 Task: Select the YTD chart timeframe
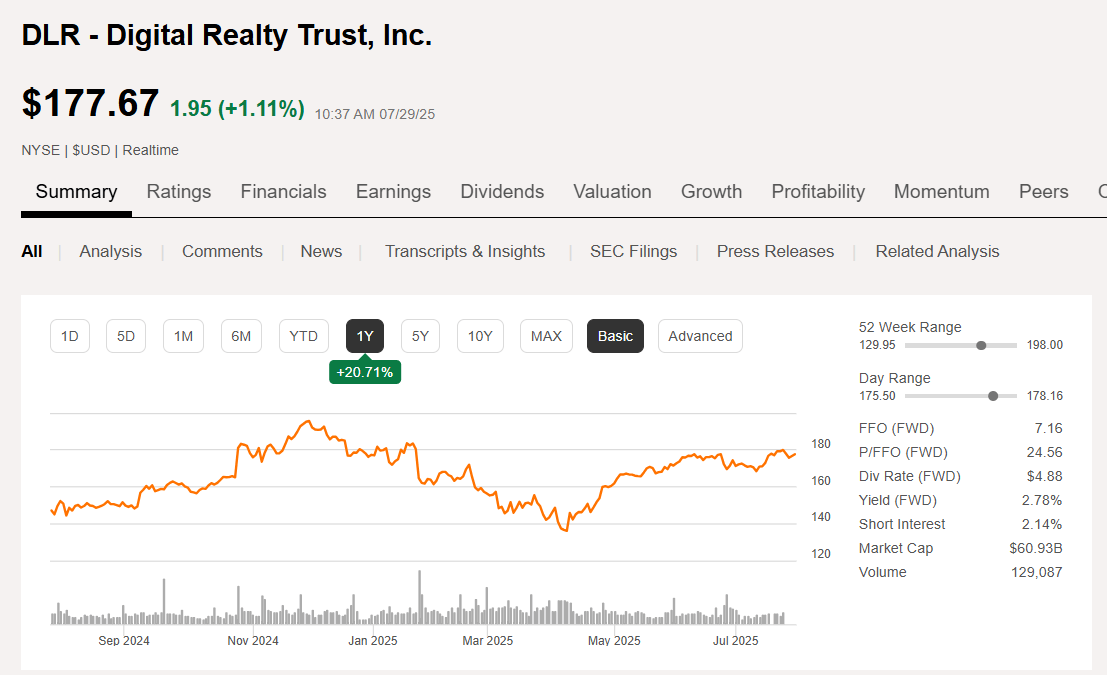(303, 336)
